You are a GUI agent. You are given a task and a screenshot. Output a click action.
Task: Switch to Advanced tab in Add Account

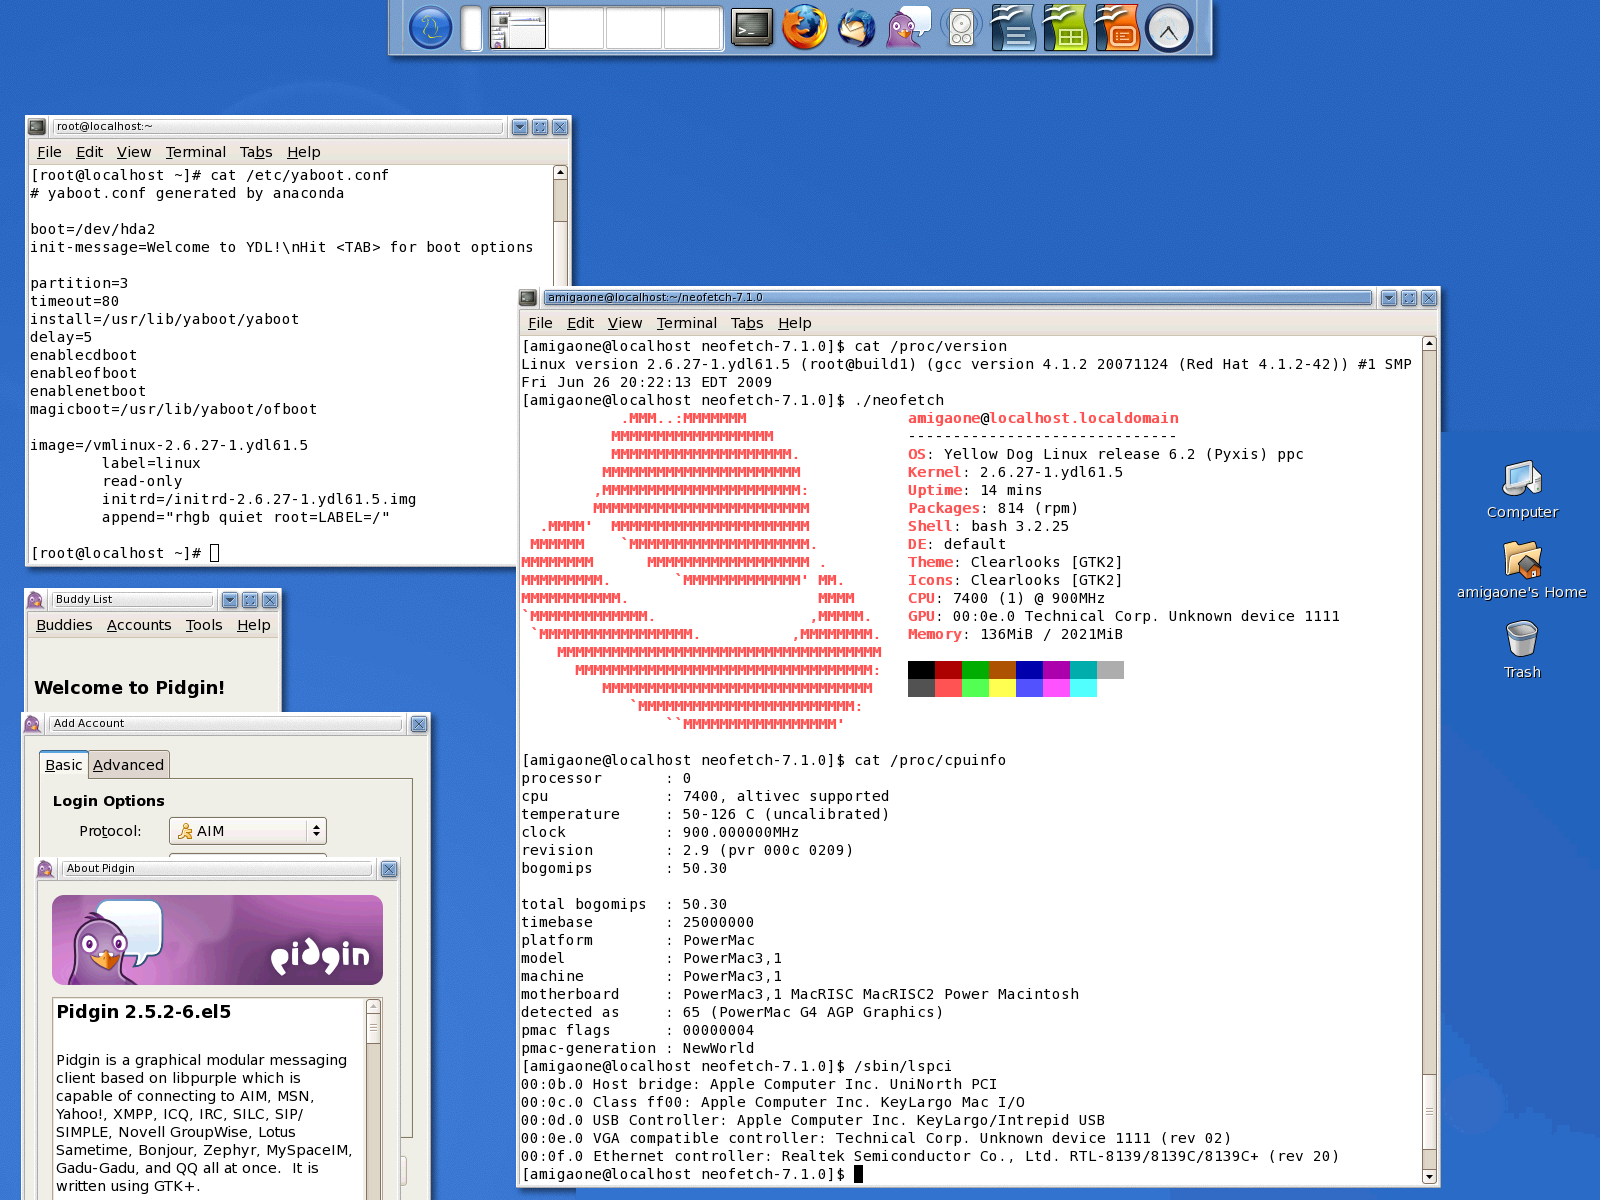(x=129, y=765)
